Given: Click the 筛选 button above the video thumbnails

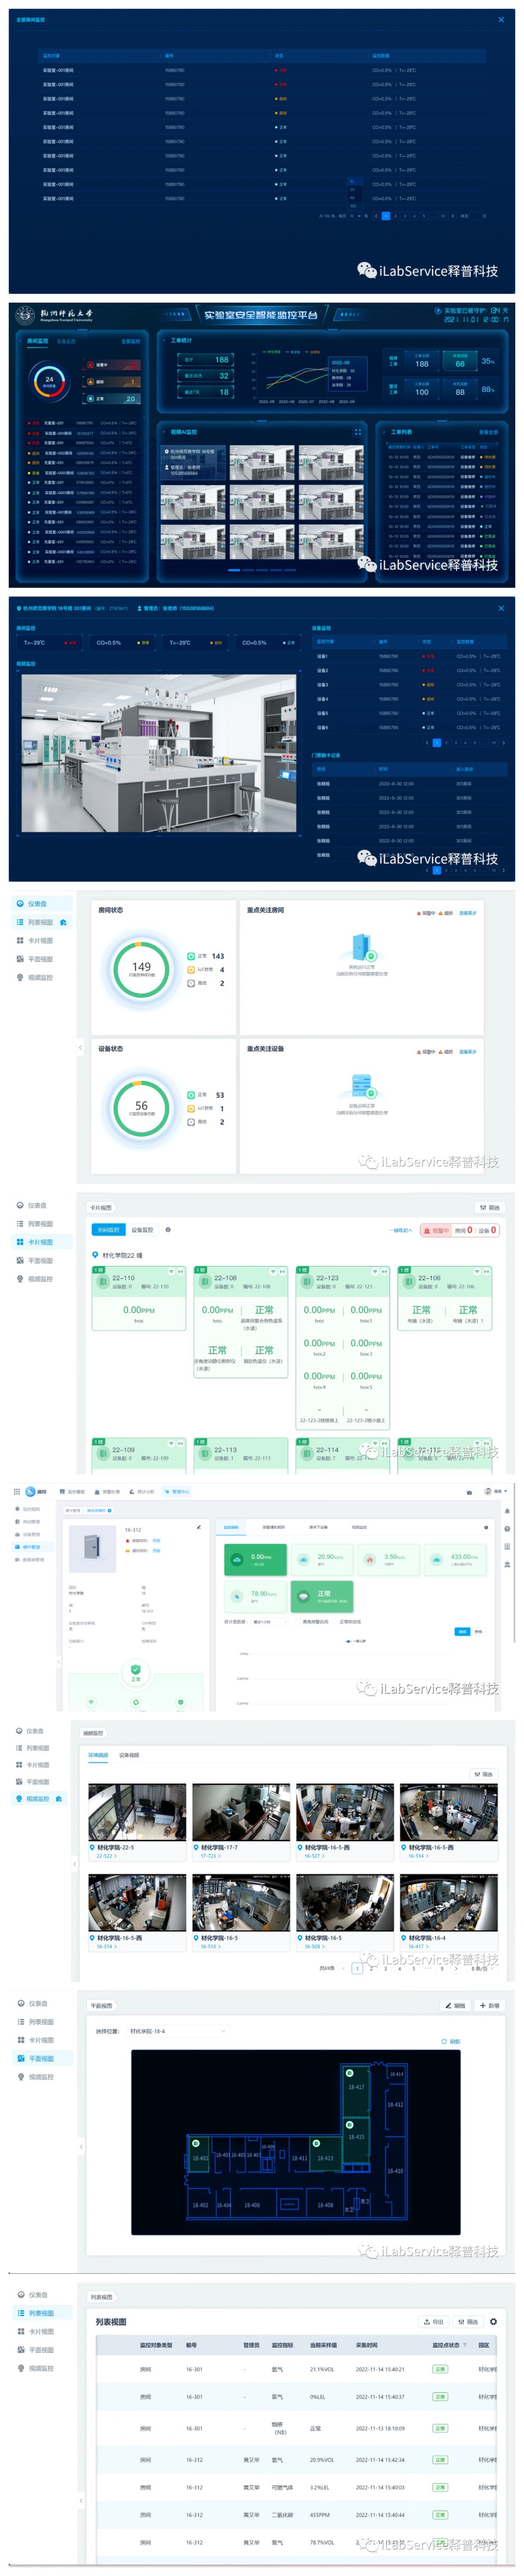Looking at the screenshot, I should click(484, 1774).
